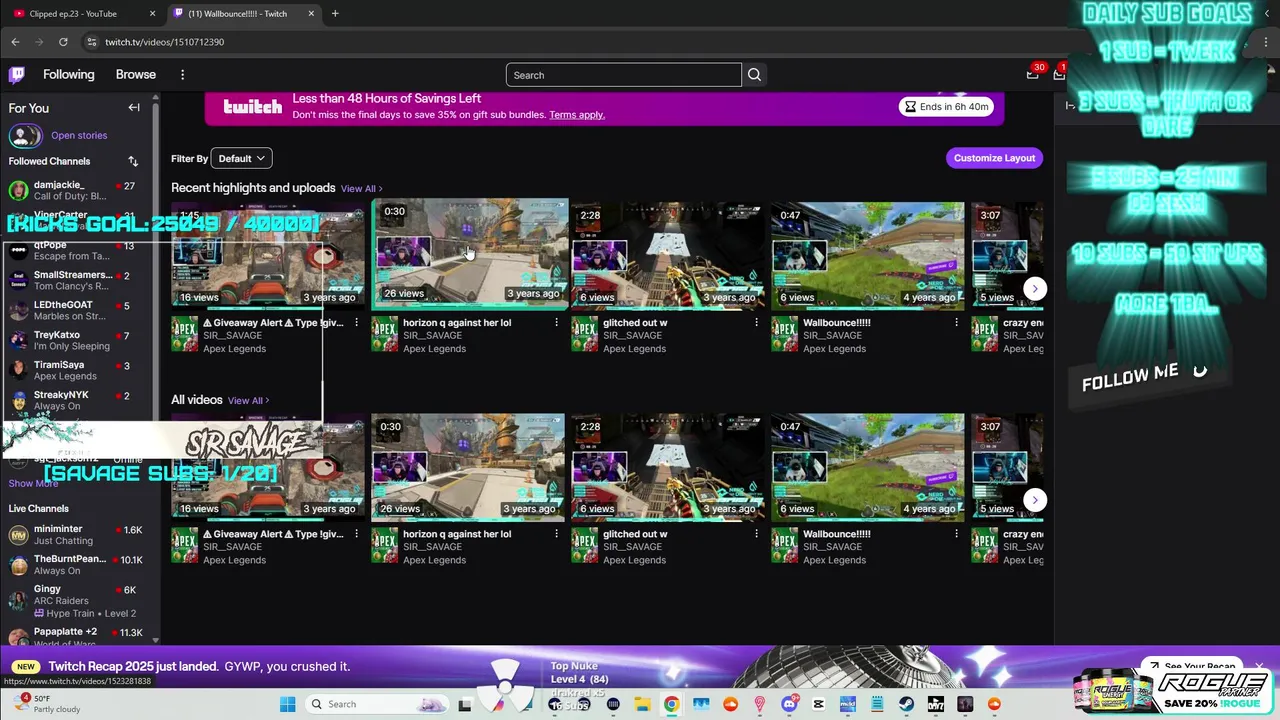This screenshot has width=1280, height=720.
Task: Open Chrome from the taskbar
Action: pos(671,704)
